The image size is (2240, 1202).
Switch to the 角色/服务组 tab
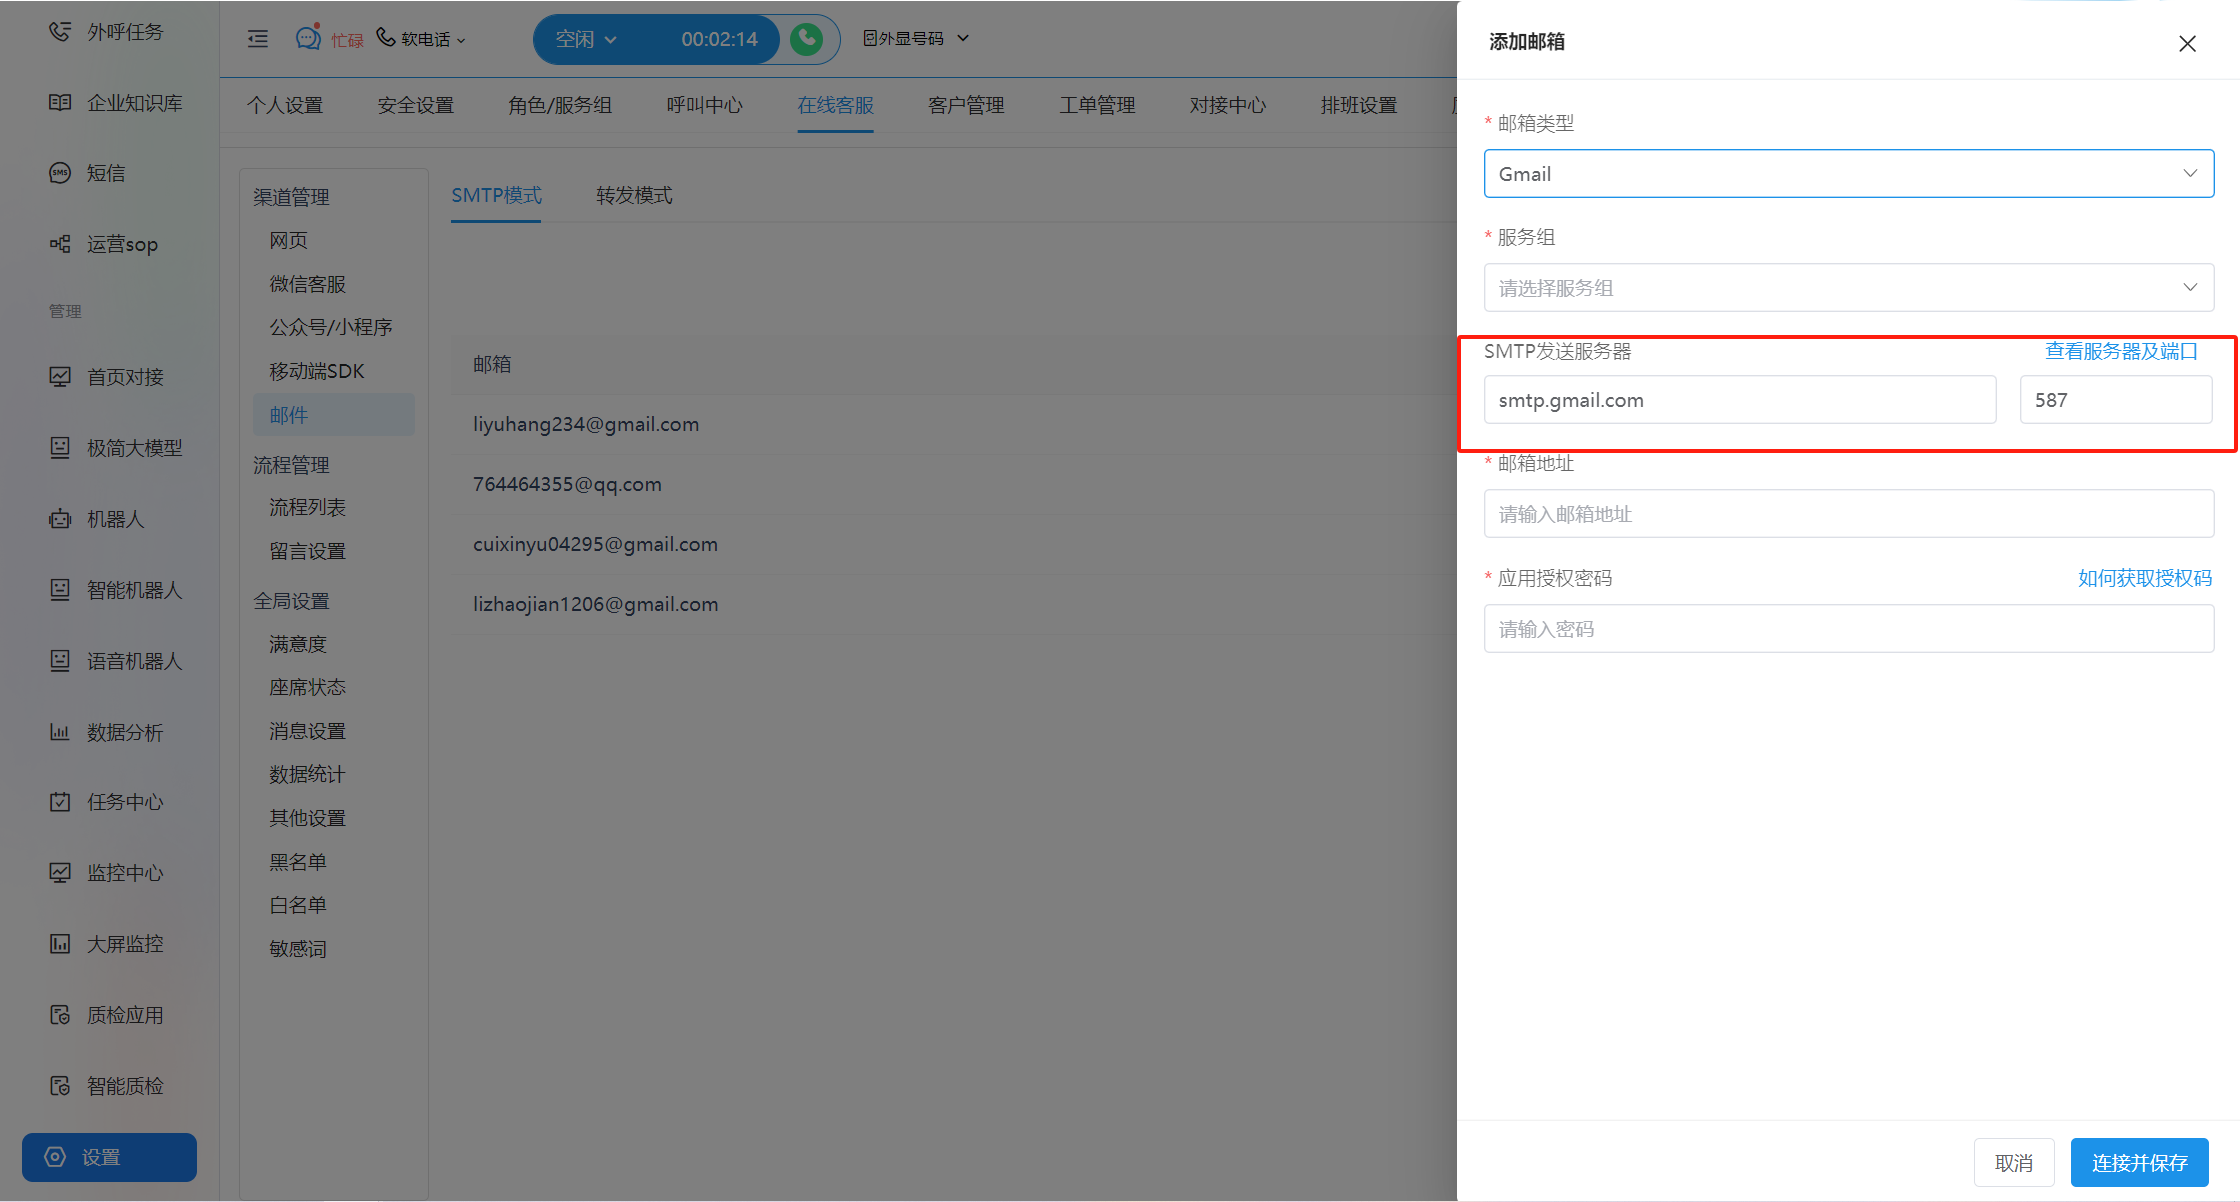560,105
